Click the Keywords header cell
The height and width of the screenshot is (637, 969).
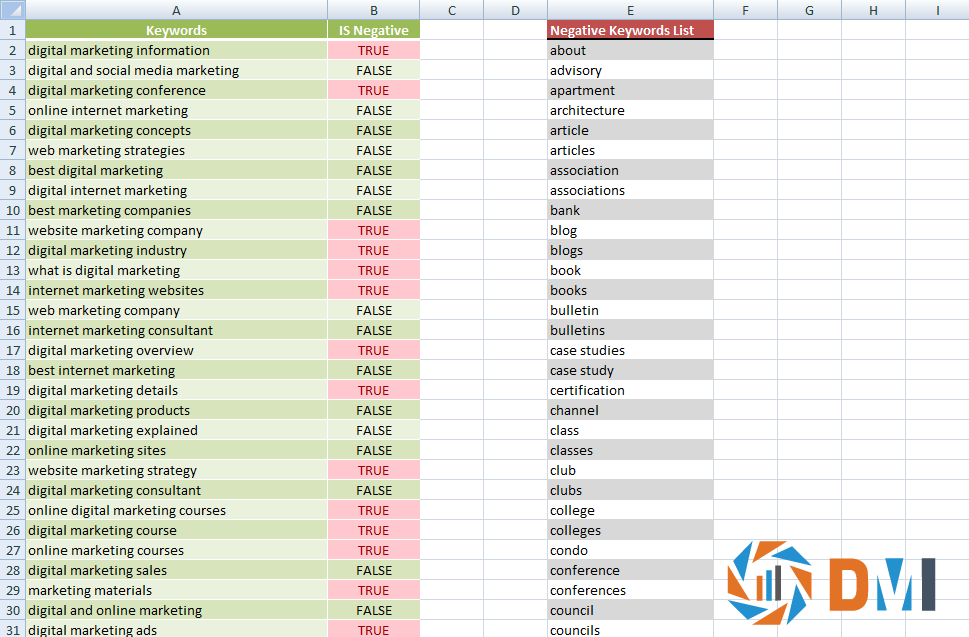176,30
